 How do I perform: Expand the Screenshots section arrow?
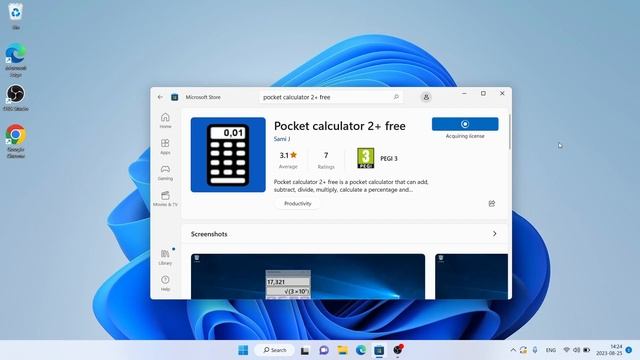(x=495, y=234)
